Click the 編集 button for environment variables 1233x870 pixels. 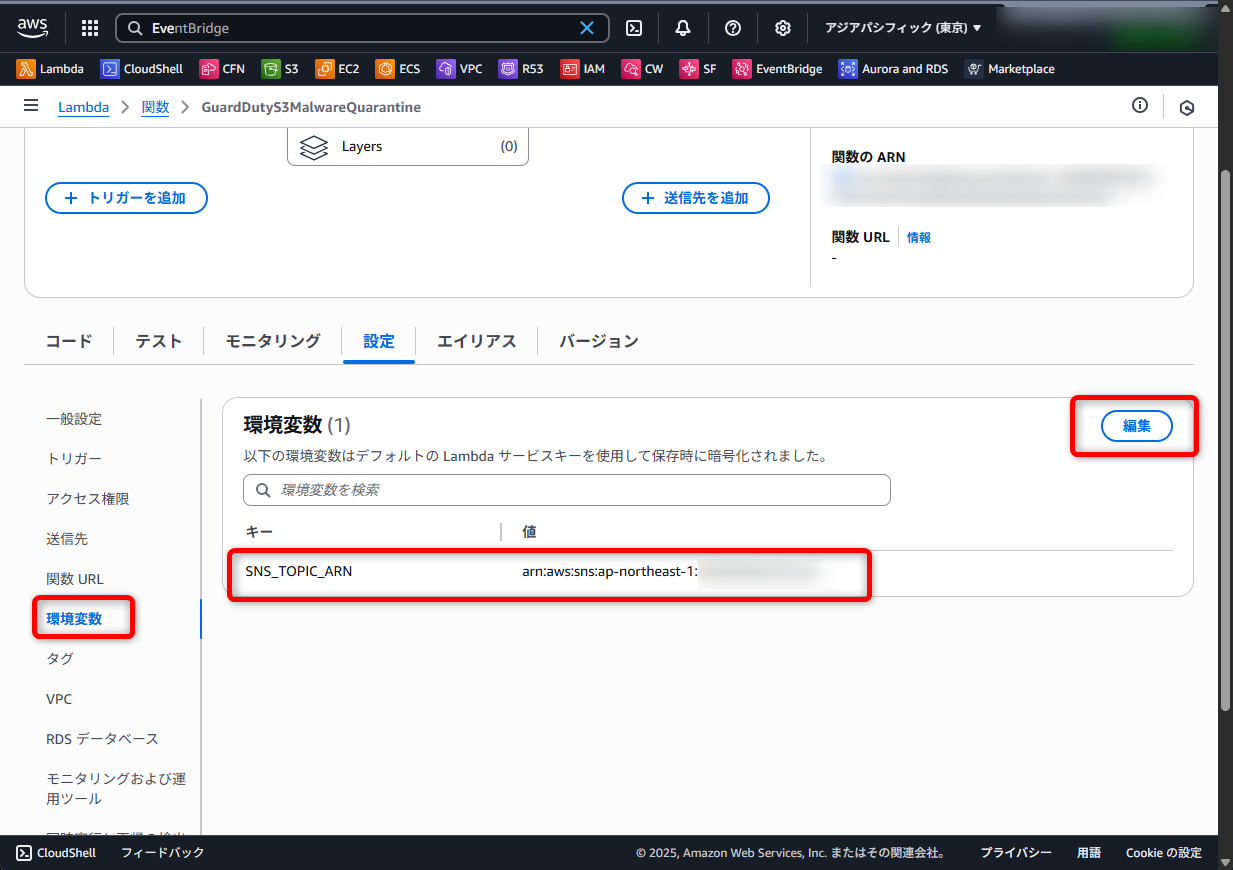[1136, 426]
